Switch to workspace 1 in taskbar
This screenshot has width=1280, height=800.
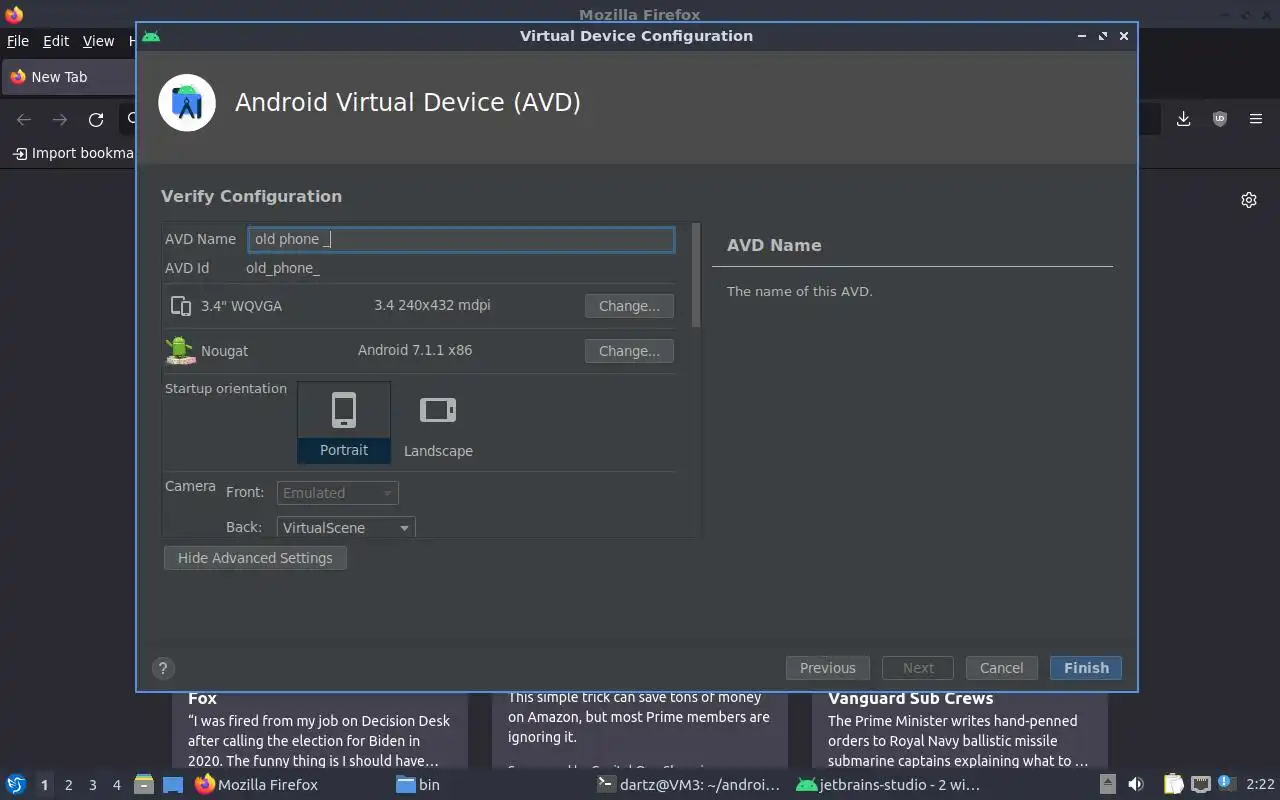tap(44, 785)
